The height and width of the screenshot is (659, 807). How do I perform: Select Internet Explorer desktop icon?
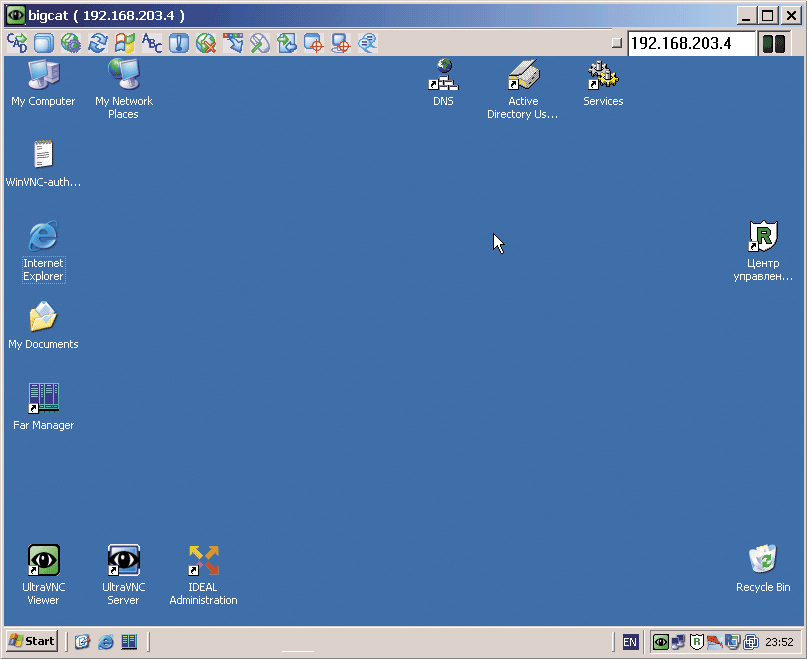pos(43,251)
